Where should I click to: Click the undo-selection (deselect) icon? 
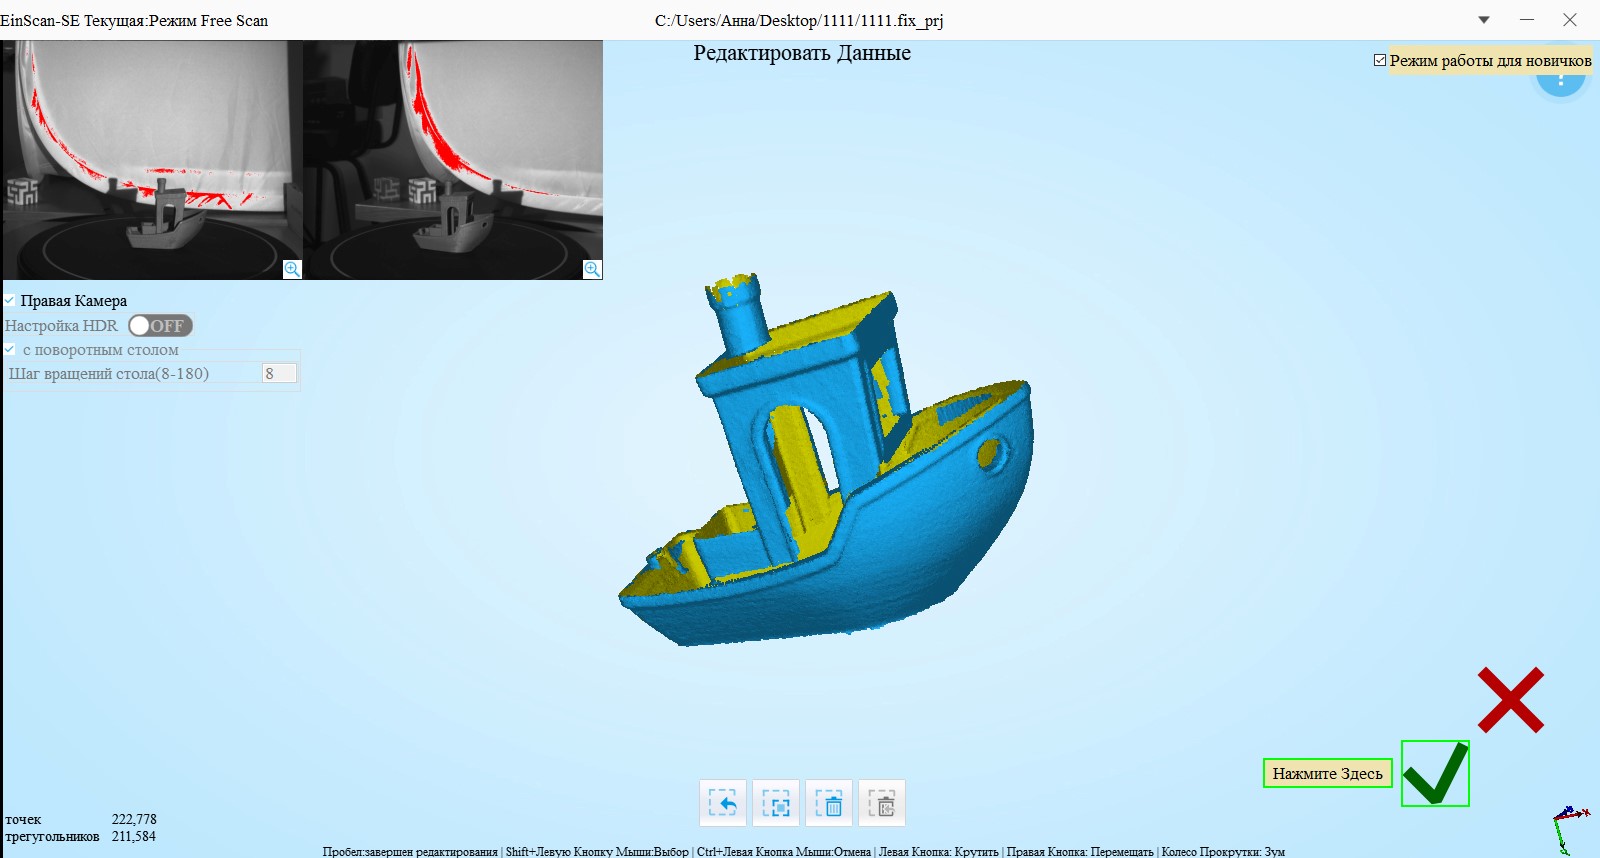(x=722, y=803)
